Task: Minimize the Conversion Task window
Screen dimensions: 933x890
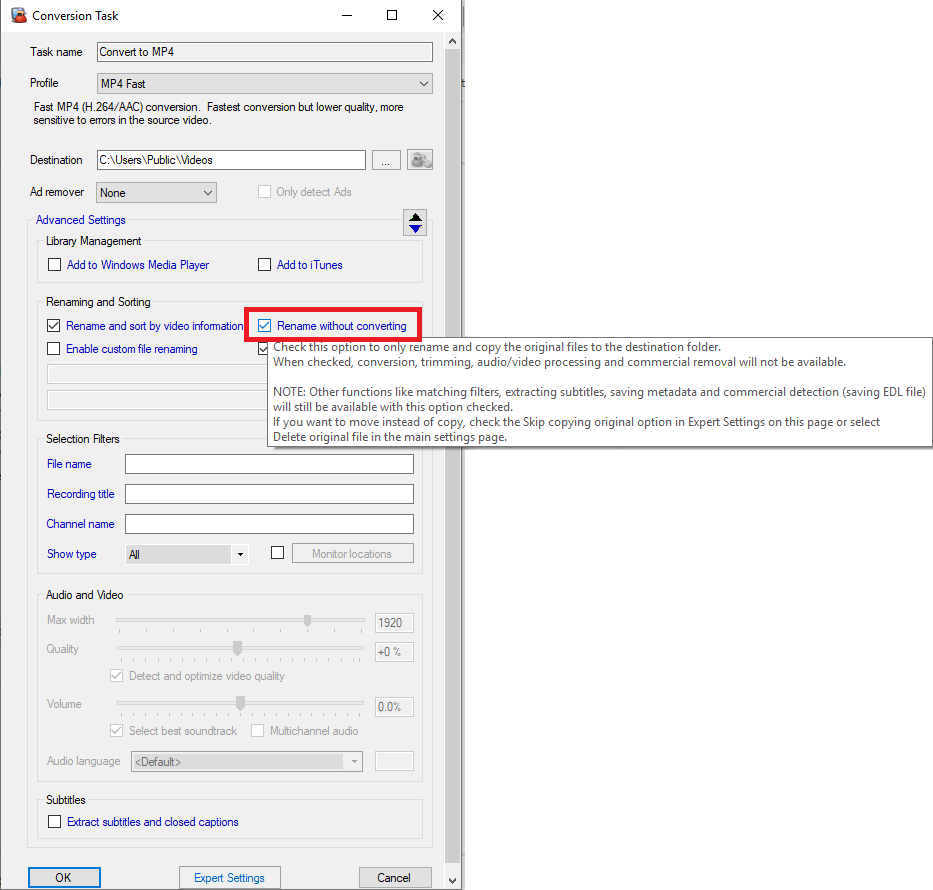Action: (347, 15)
